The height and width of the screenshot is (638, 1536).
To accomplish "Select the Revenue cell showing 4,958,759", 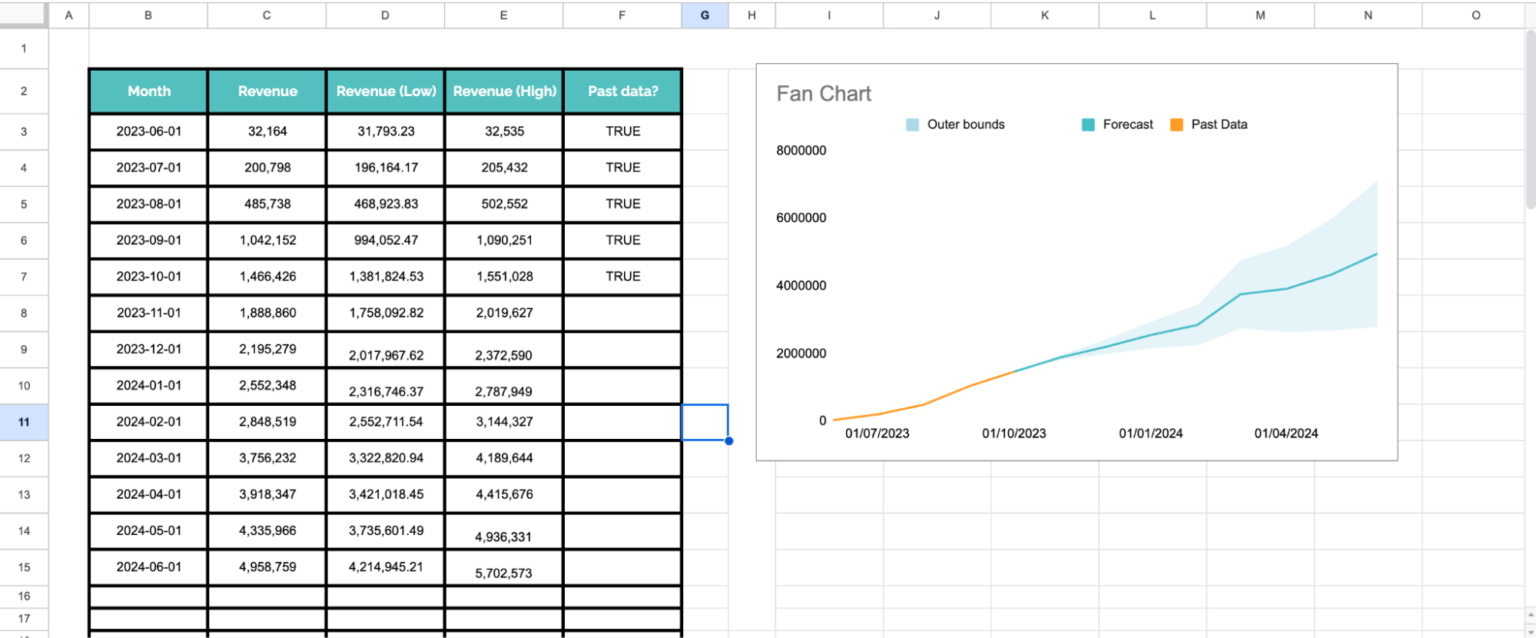I will [x=267, y=567].
